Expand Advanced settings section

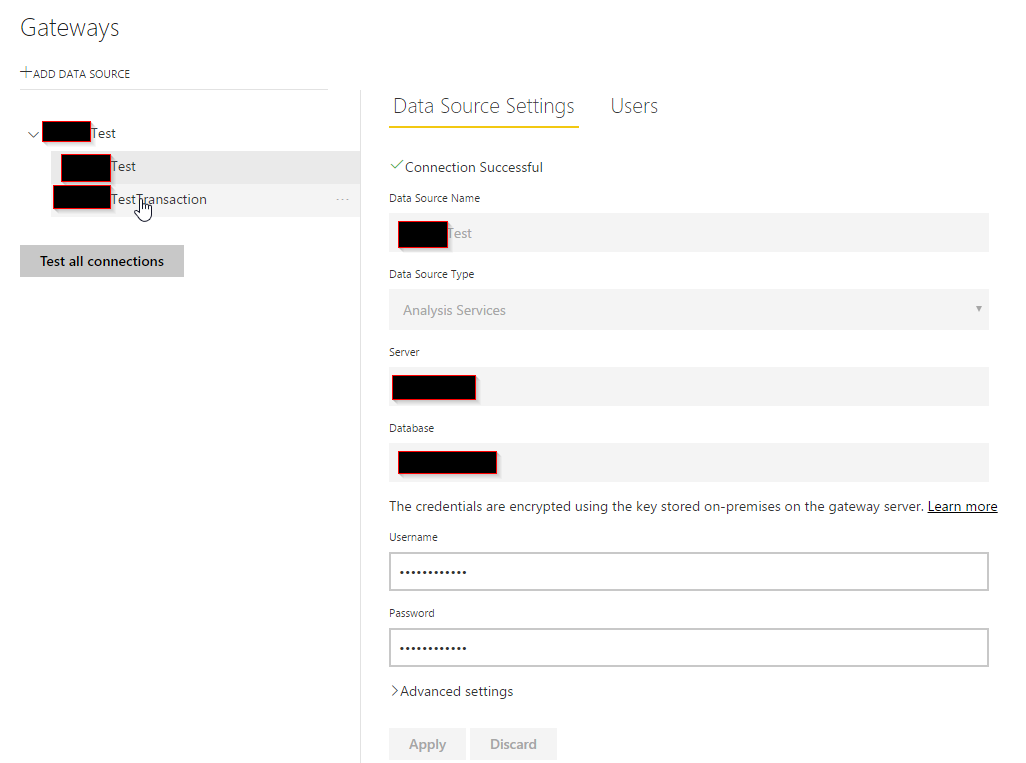[x=451, y=692]
